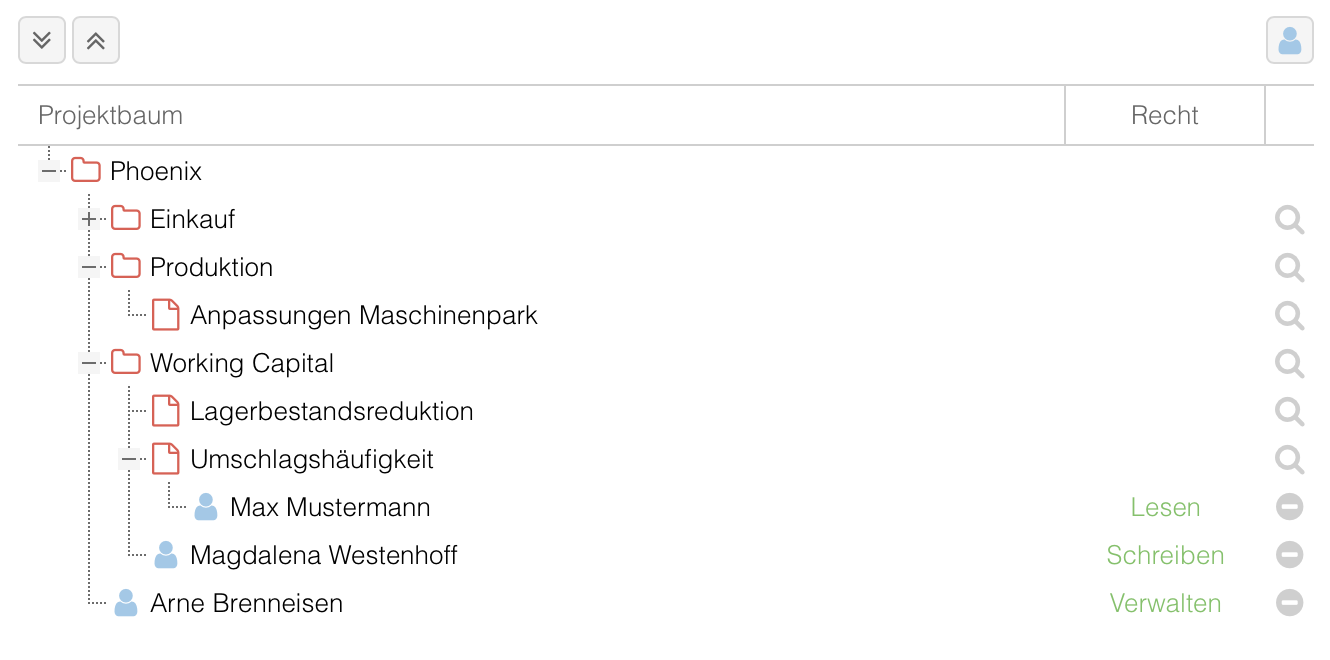1330x660 pixels.
Task: Collapse the Phoenix root node
Action: [x=49, y=171]
